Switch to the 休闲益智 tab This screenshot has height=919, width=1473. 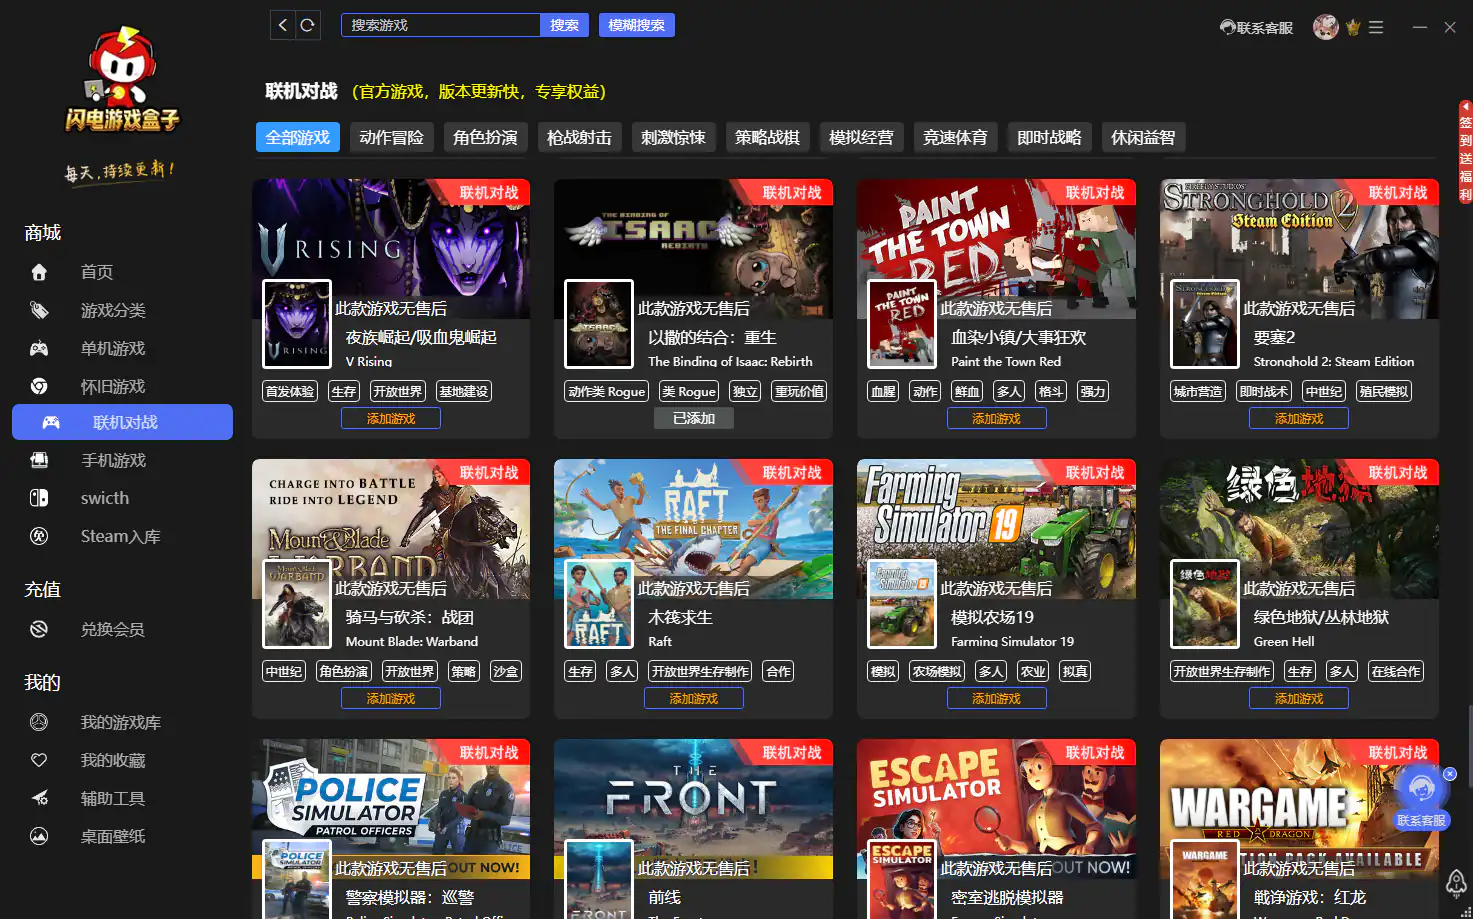1144,137
